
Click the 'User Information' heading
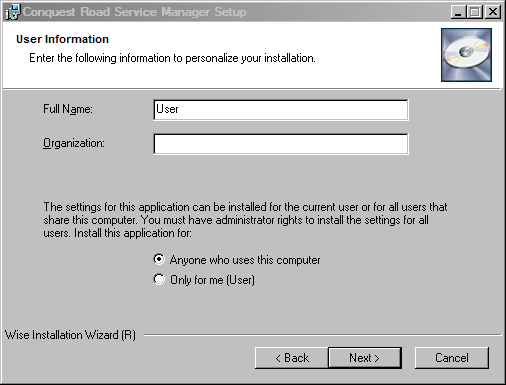(x=62, y=39)
